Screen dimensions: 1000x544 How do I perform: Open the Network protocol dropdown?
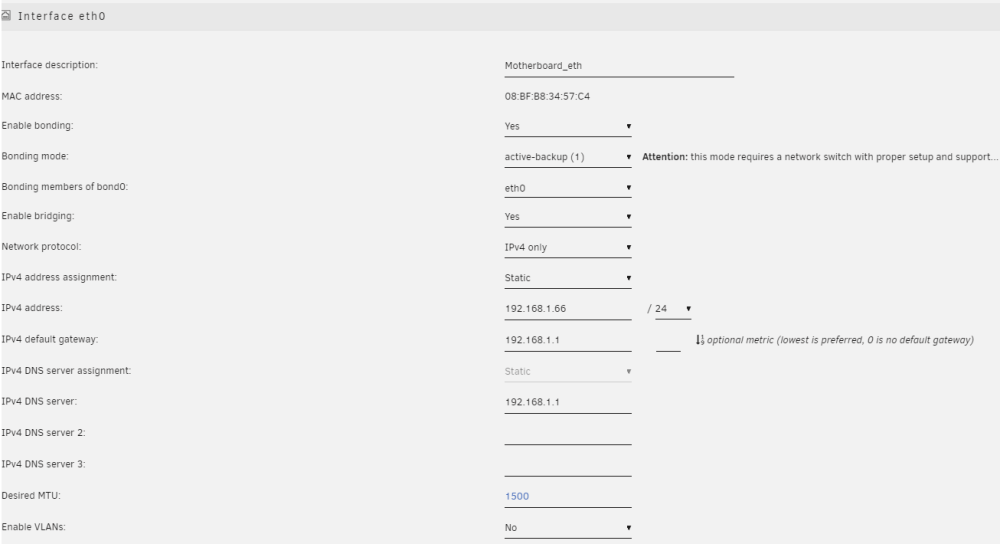(x=568, y=247)
